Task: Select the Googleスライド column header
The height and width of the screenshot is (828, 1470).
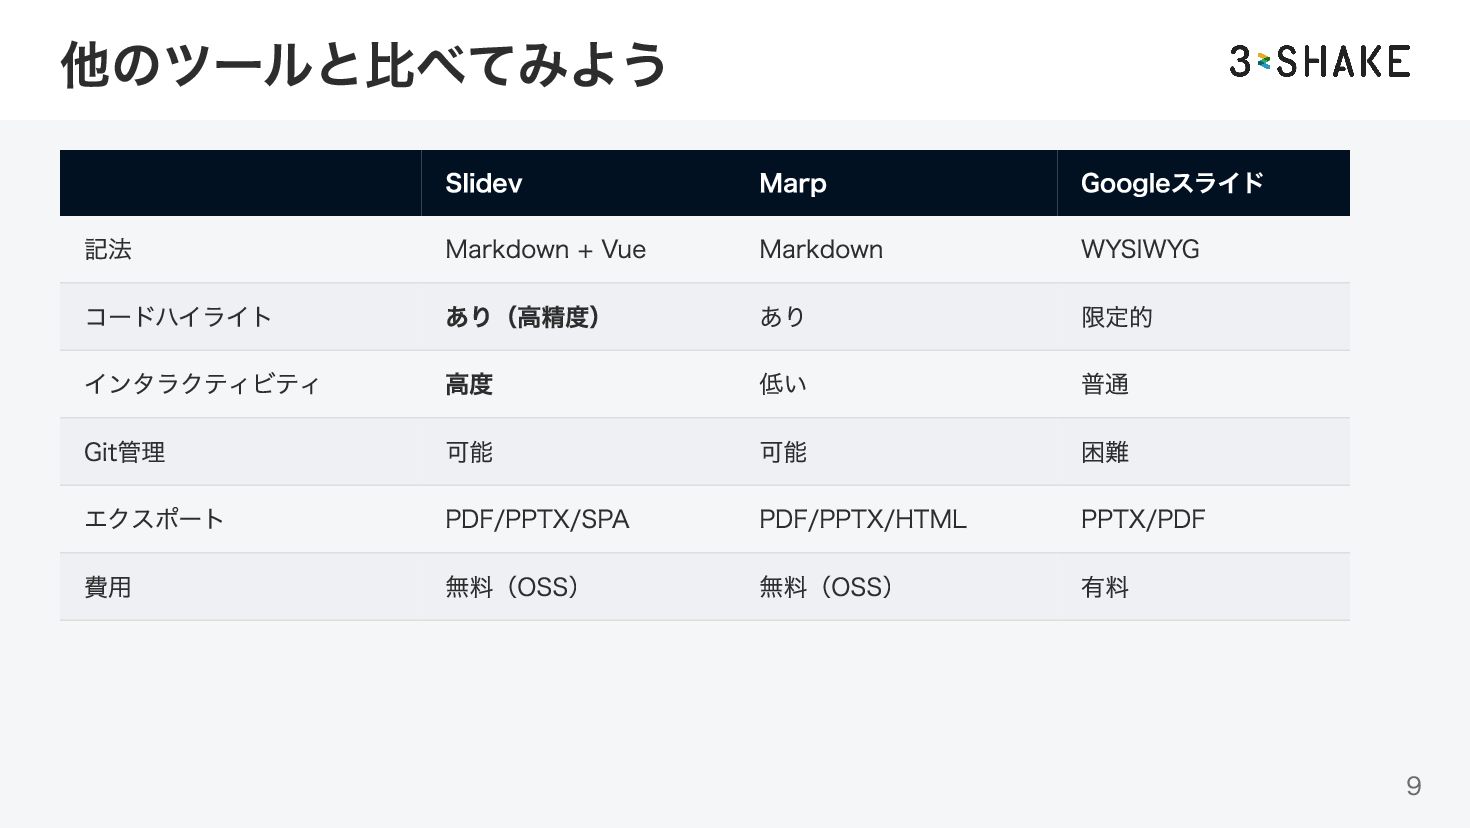Action: (x=1172, y=183)
